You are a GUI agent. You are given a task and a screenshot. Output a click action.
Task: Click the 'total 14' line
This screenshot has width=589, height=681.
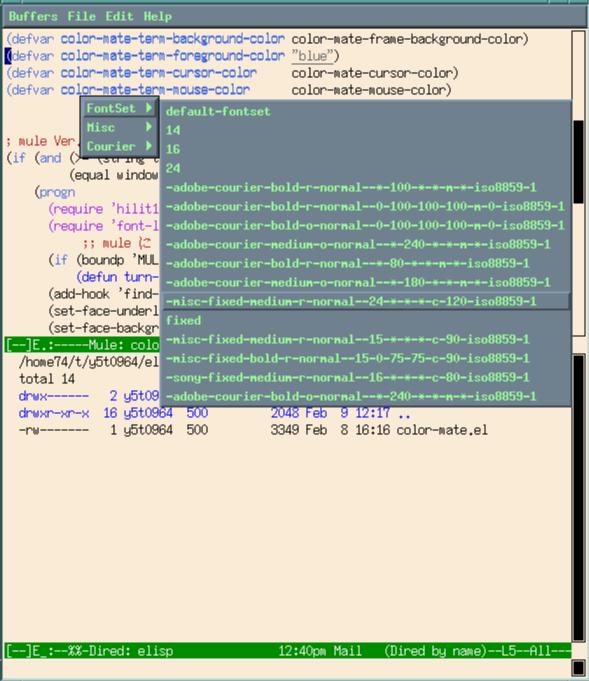[x=47, y=379]
